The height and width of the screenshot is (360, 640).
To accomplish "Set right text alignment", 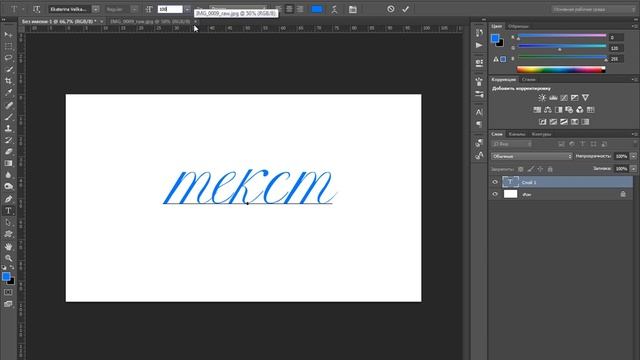I will (300, 9).
